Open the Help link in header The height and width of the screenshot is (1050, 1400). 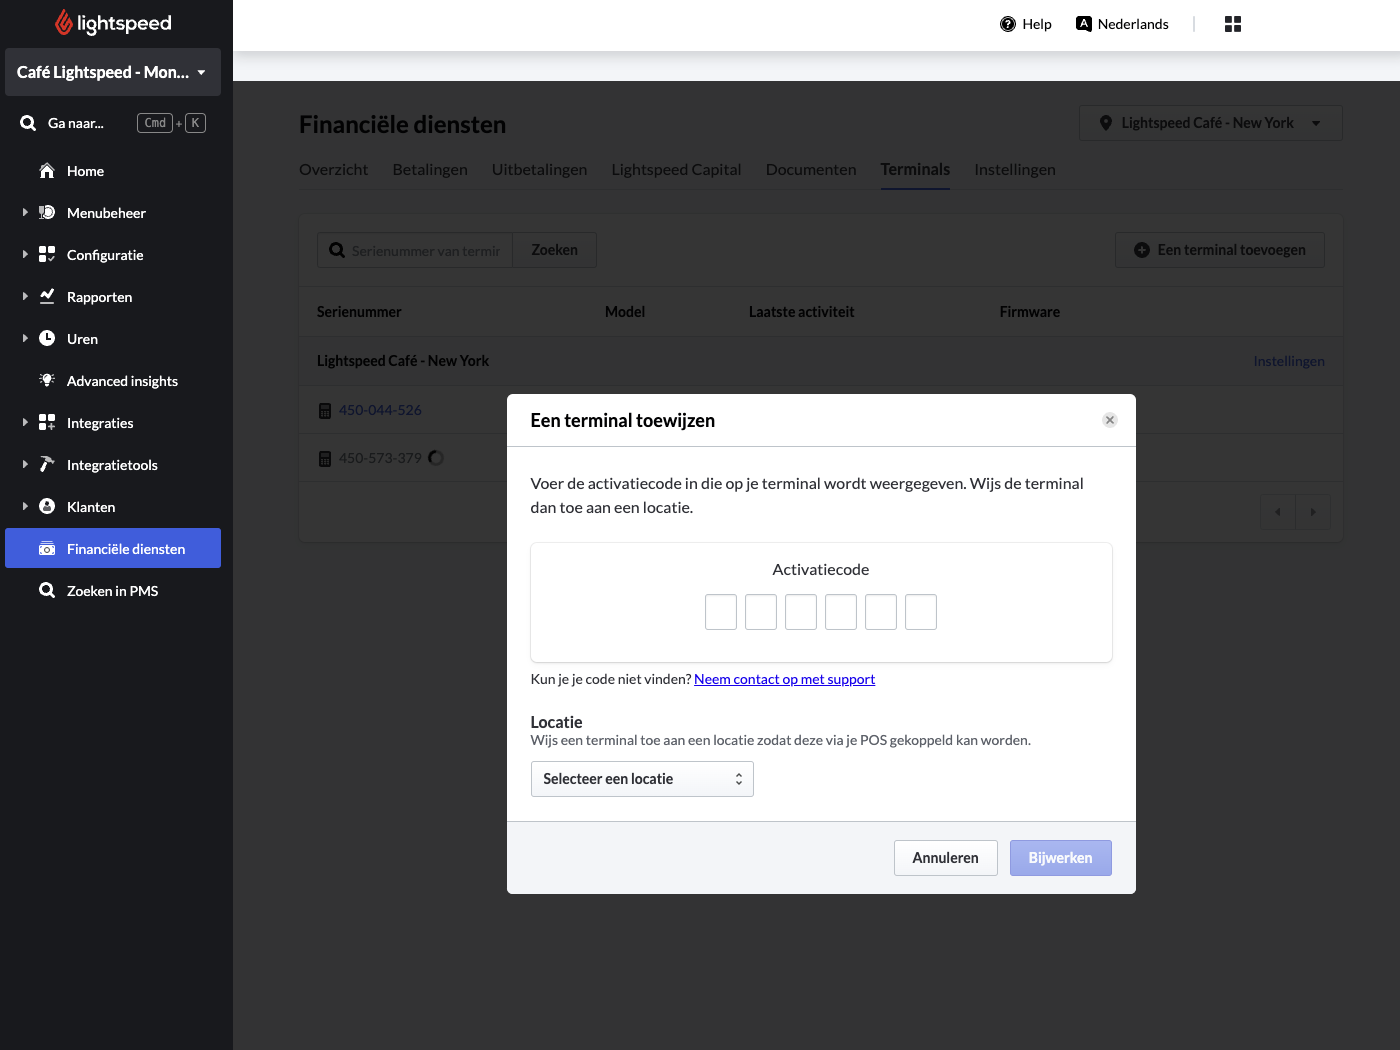[1026, 24]
